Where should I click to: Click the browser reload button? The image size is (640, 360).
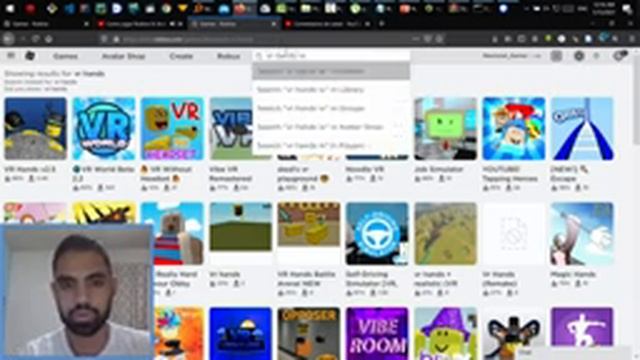click(x=36, y=39)
